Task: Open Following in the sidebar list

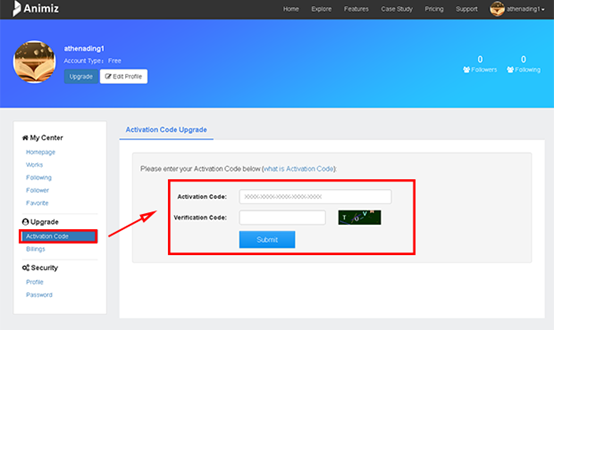Action: [x=39, y=178]
